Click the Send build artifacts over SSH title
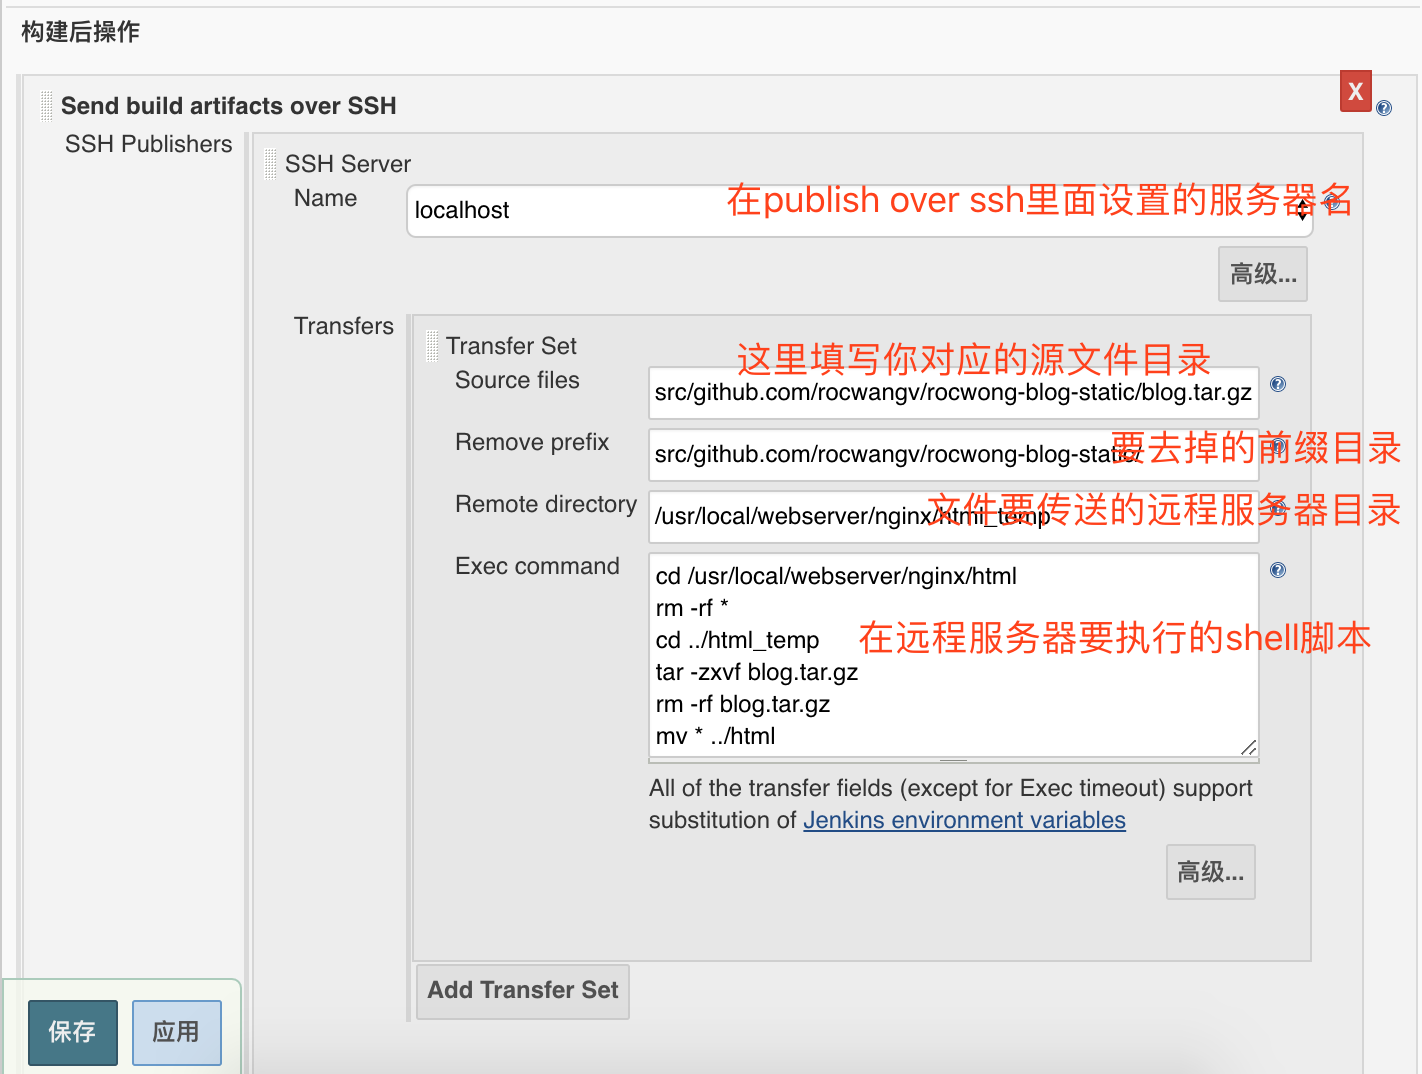The image size is (1422, 1074). tap(229, 106)
